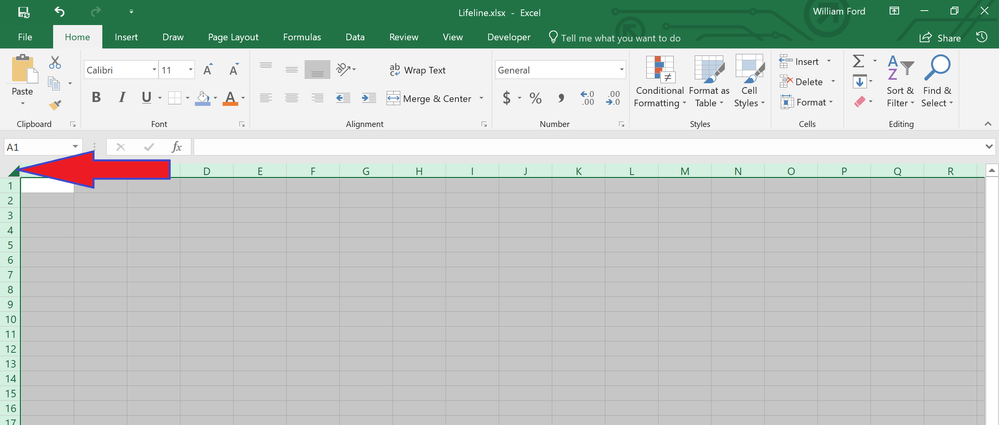999x425 pixels.
Task: Click the Wrap Text button
Action: [x=417, y=70]
